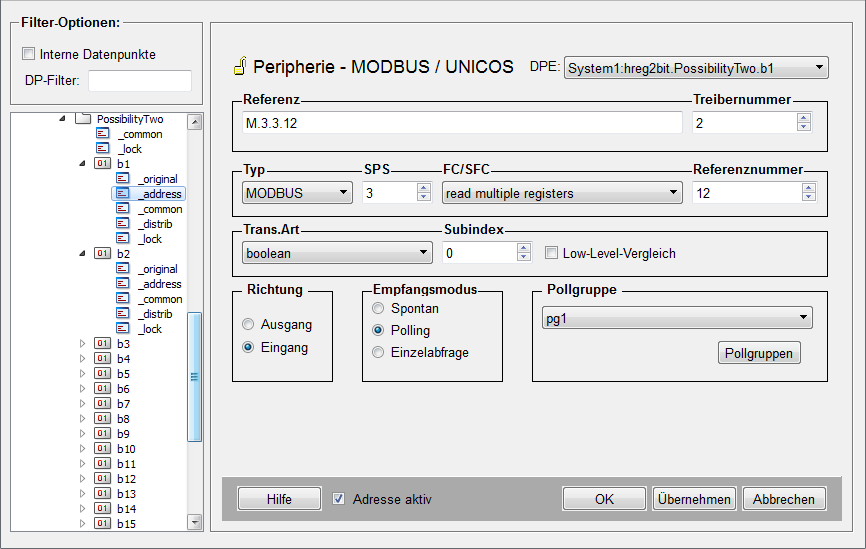Screen dimensions: 866x549
Task: Open the DPE dropdown list
Action: pyautogui.click(x=696, y=68)
